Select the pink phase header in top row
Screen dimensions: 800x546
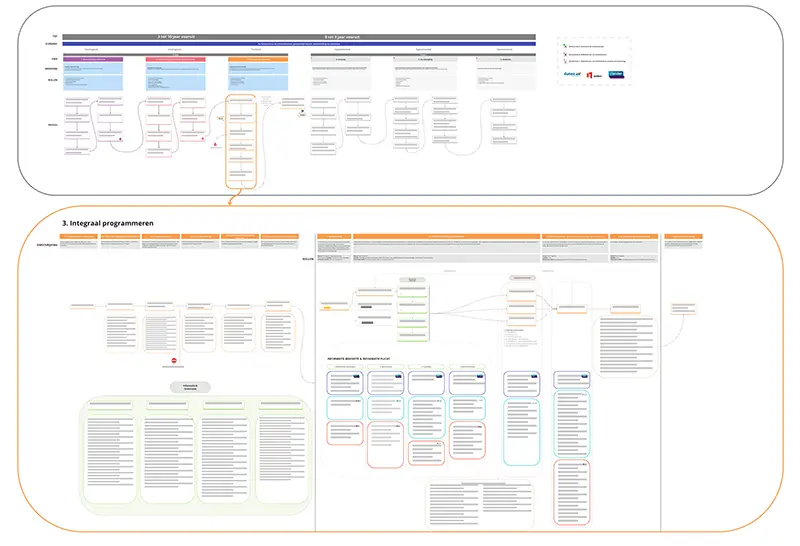(176, 60)
